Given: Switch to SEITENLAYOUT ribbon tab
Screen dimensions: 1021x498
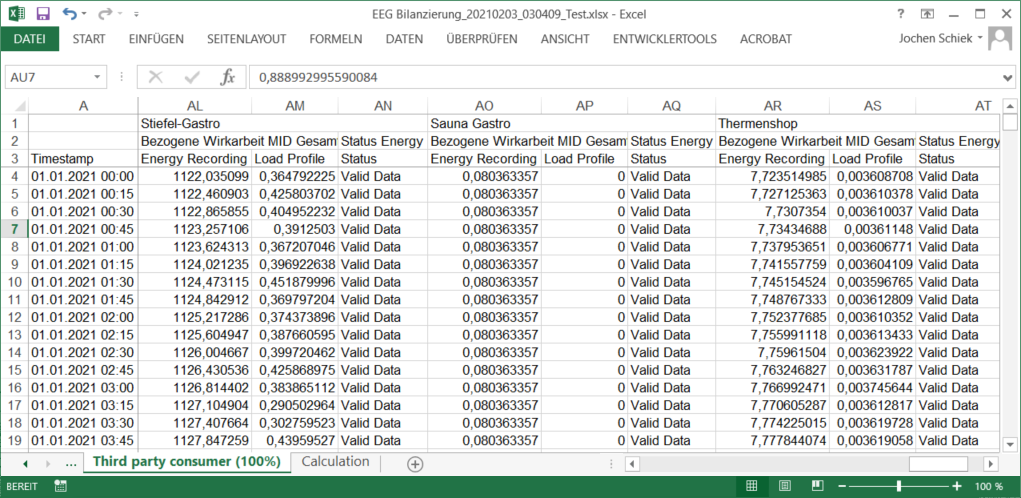Looking at the screenshot, I should coord(247,39).
